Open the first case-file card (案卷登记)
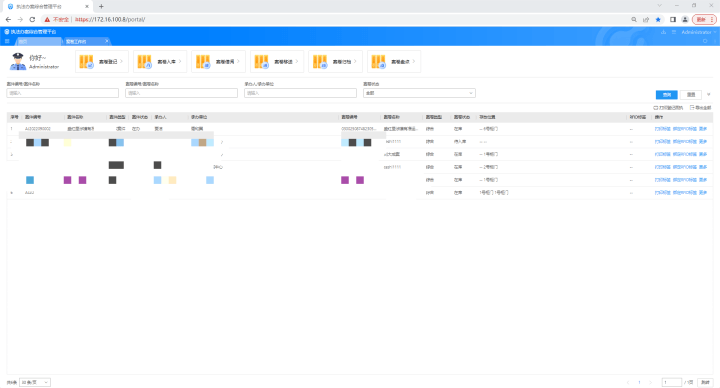The width and height of the screenshot is (720, 388). [x=101, y=62]
